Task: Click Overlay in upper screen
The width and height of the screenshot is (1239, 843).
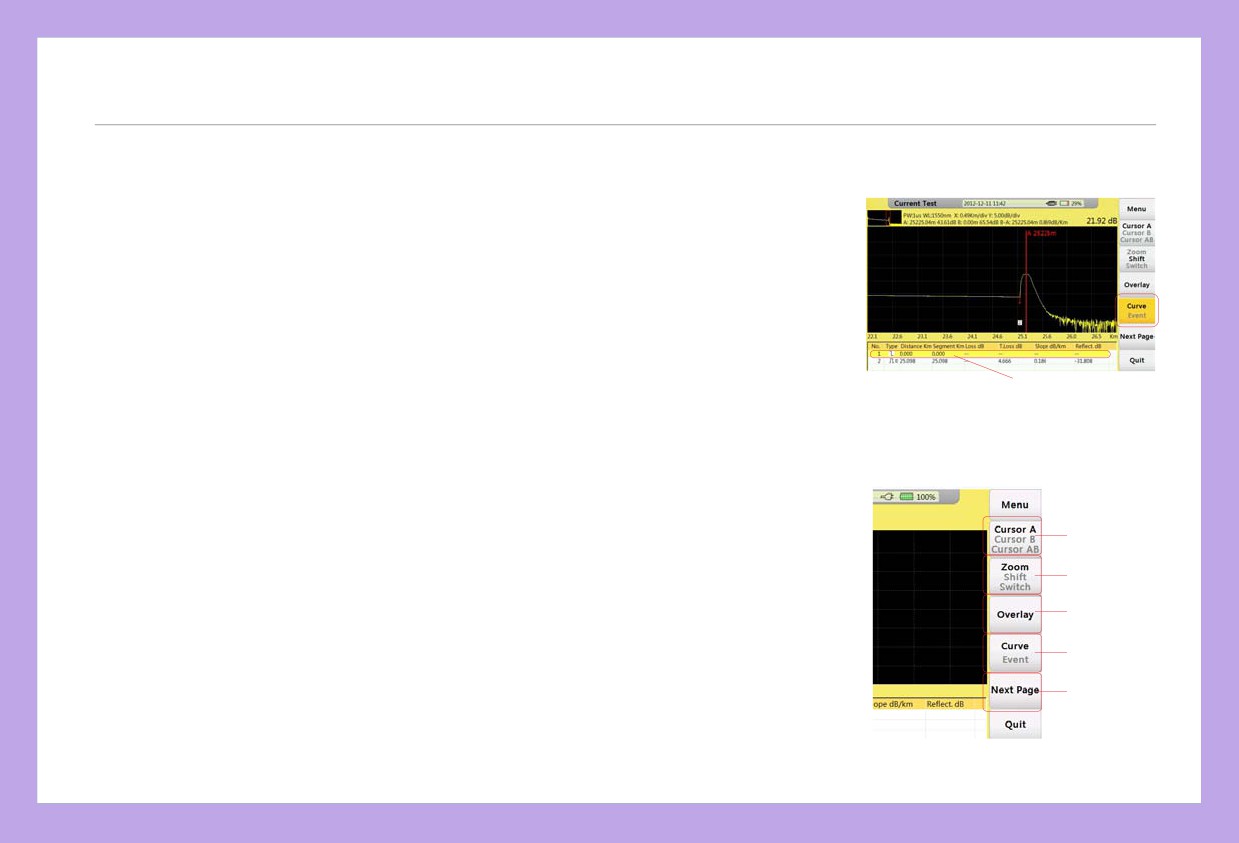Action: pos(1136,285)
